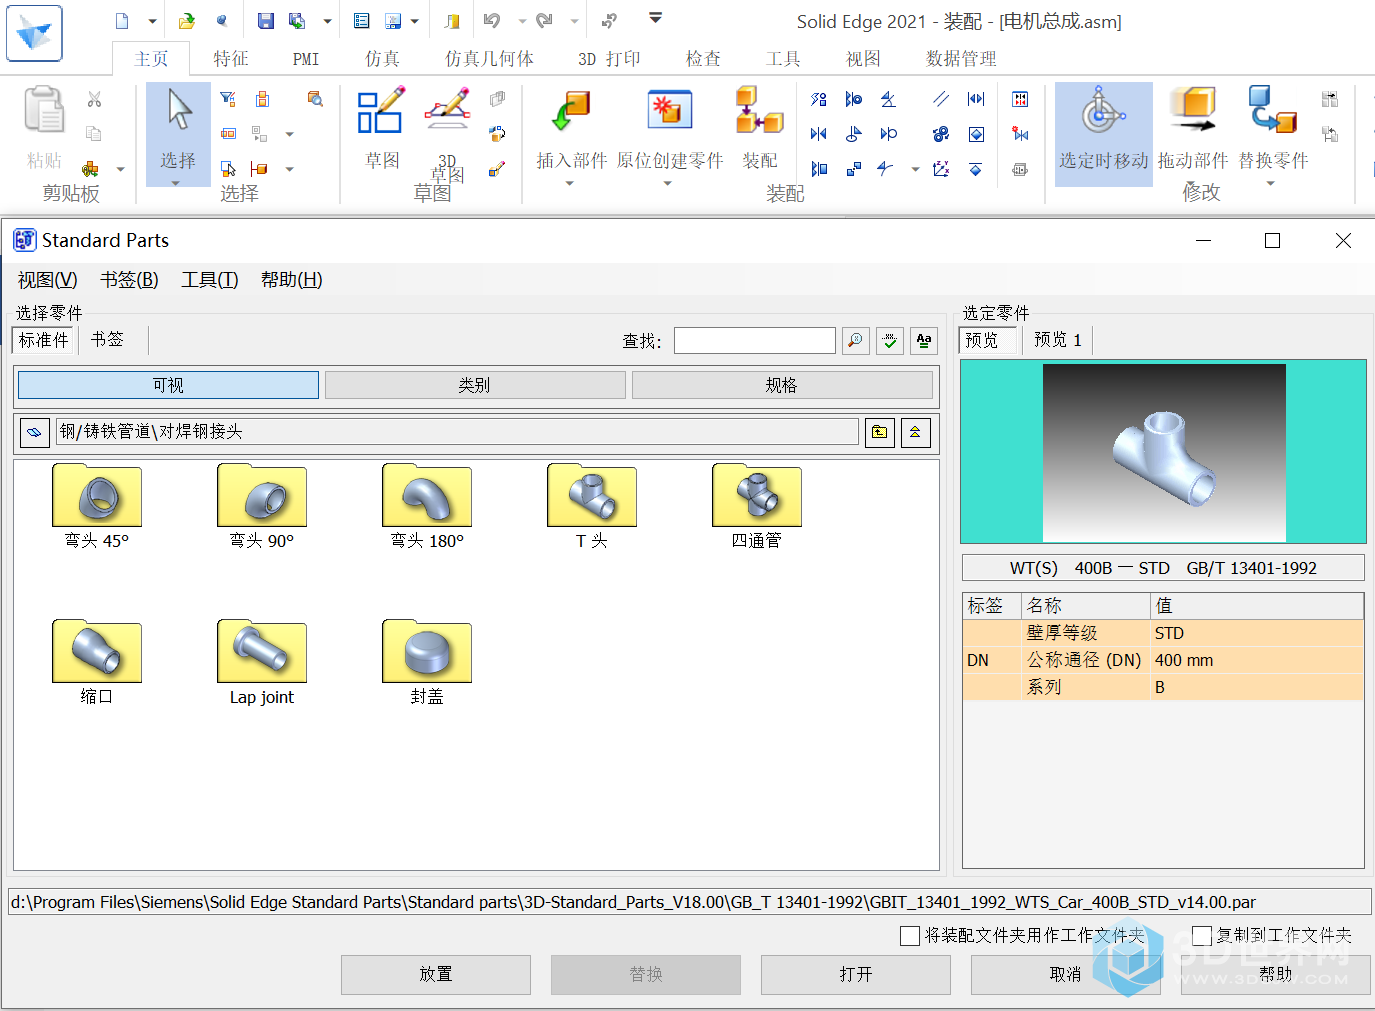The image size is (1375, 1011).
Task: Toggle the Aa match case icon
Action: (x=924, y=341)
